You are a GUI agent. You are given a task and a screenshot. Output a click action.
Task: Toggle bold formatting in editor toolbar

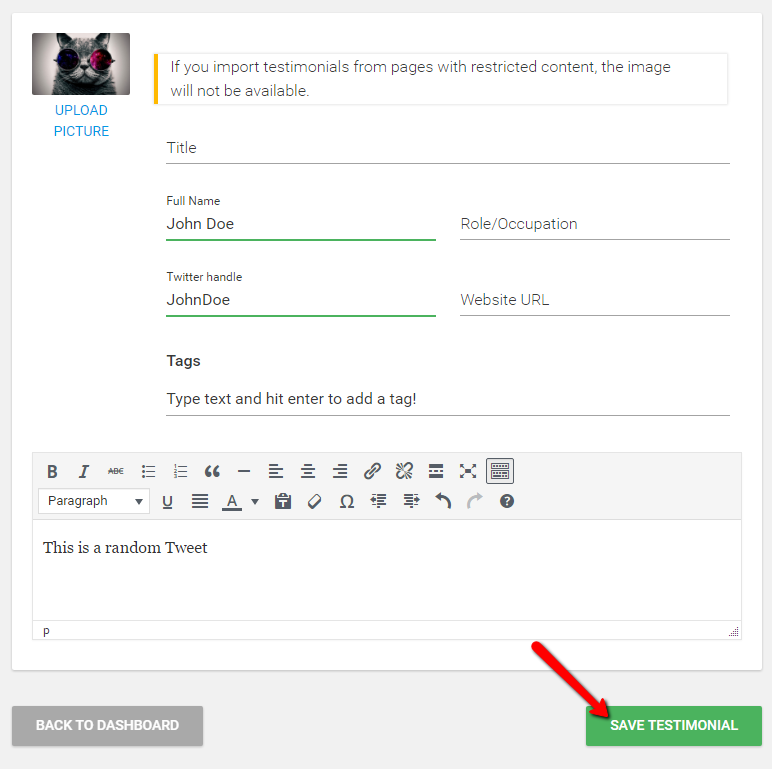[x=52, y=471]
